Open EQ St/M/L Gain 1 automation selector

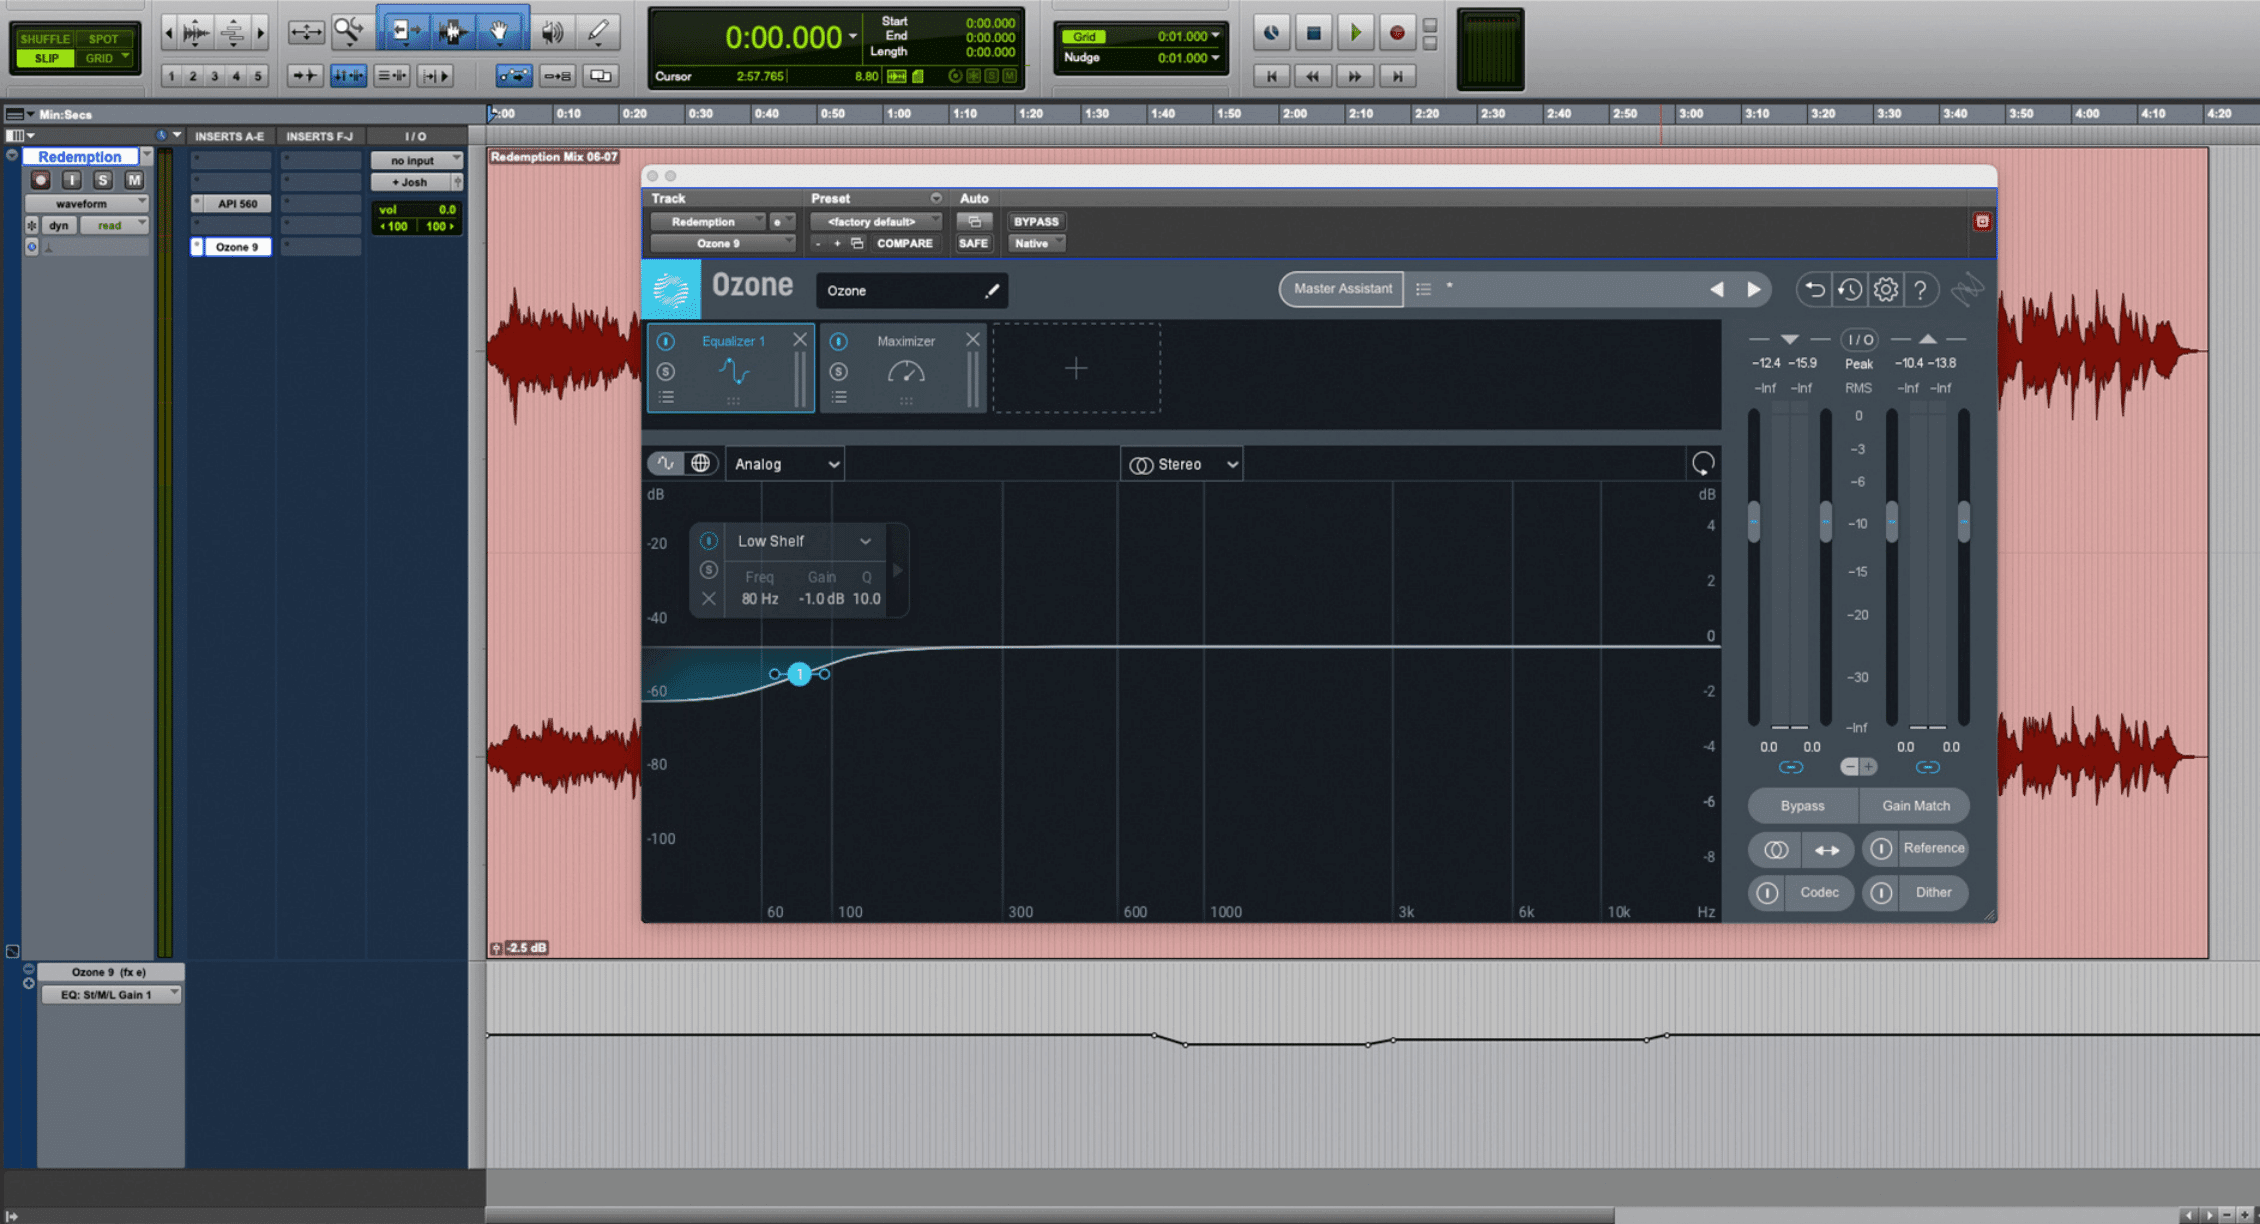[110, 994]
